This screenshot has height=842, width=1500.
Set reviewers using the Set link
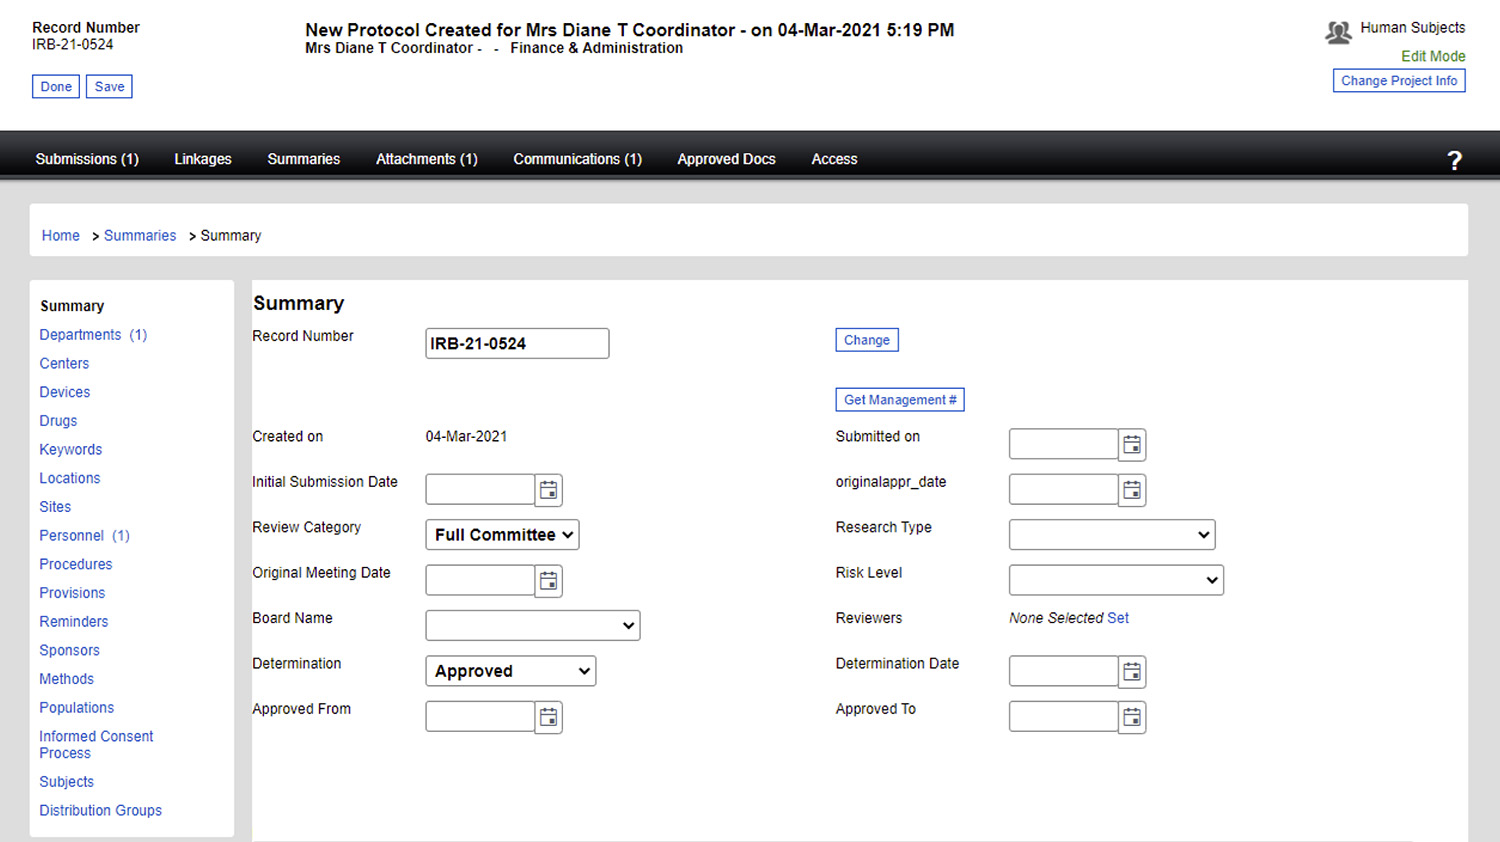(x=1119, y=617)
